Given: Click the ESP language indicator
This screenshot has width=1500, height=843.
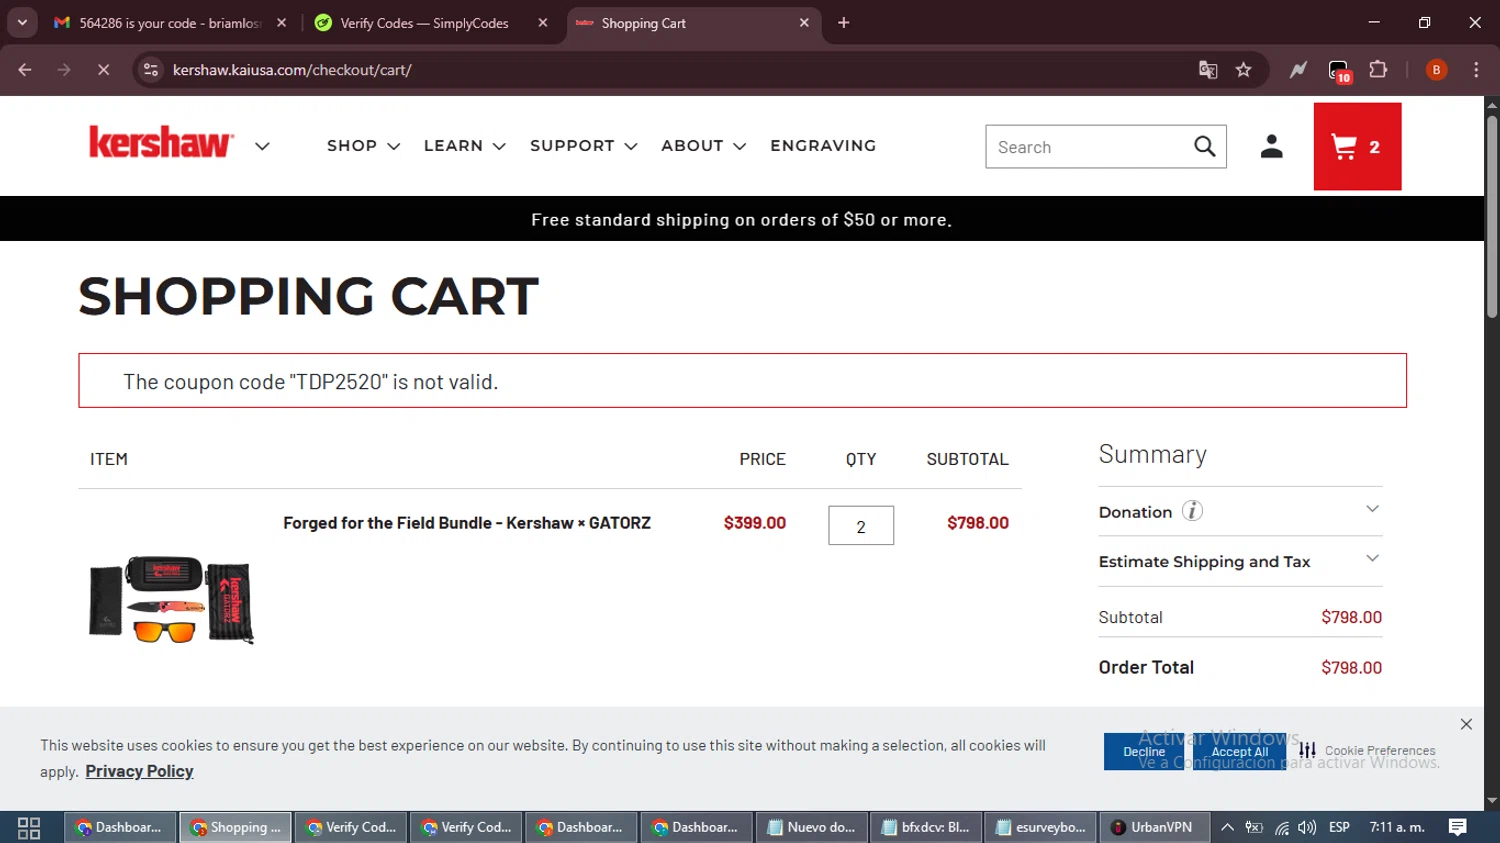Looking at the screenshot, I should click(x=1340, y=828).
